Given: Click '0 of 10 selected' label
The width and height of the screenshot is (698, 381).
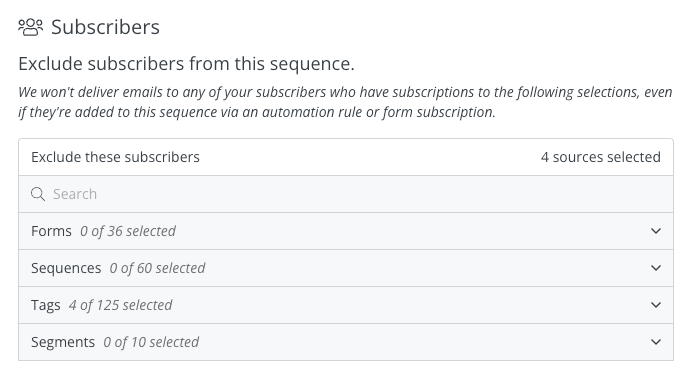Looking at the screenshot, I should (x=151, y=342).
